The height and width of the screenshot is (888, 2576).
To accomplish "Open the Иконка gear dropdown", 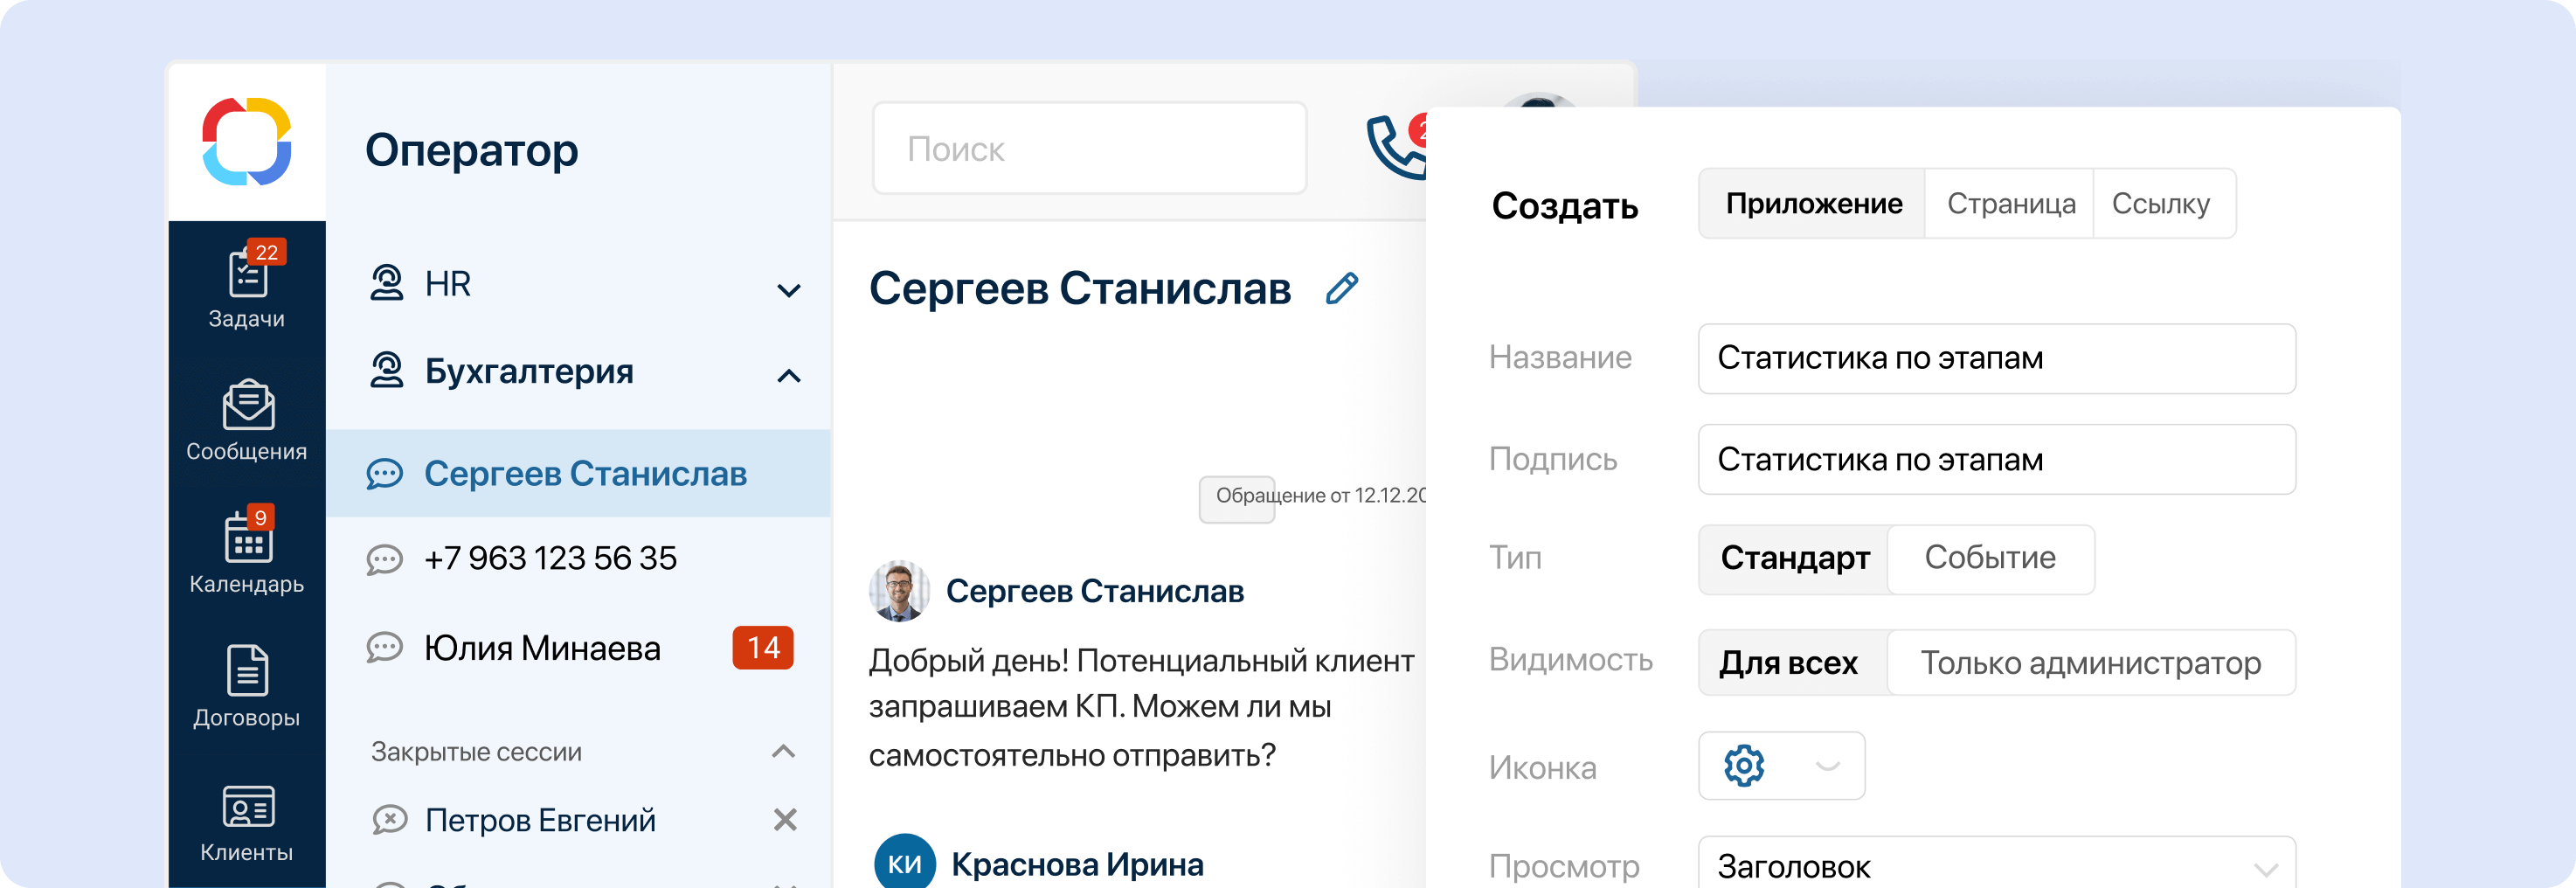I will [x=1781, y=766].
